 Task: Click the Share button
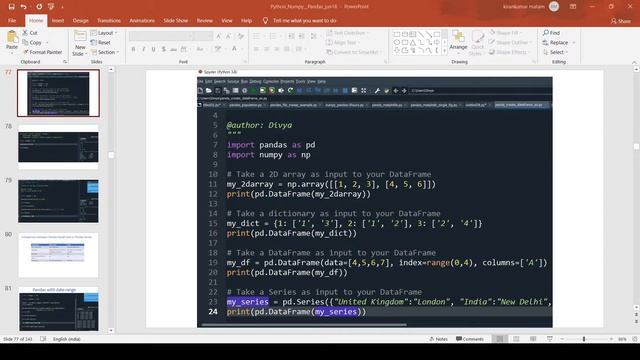[620, 21]
